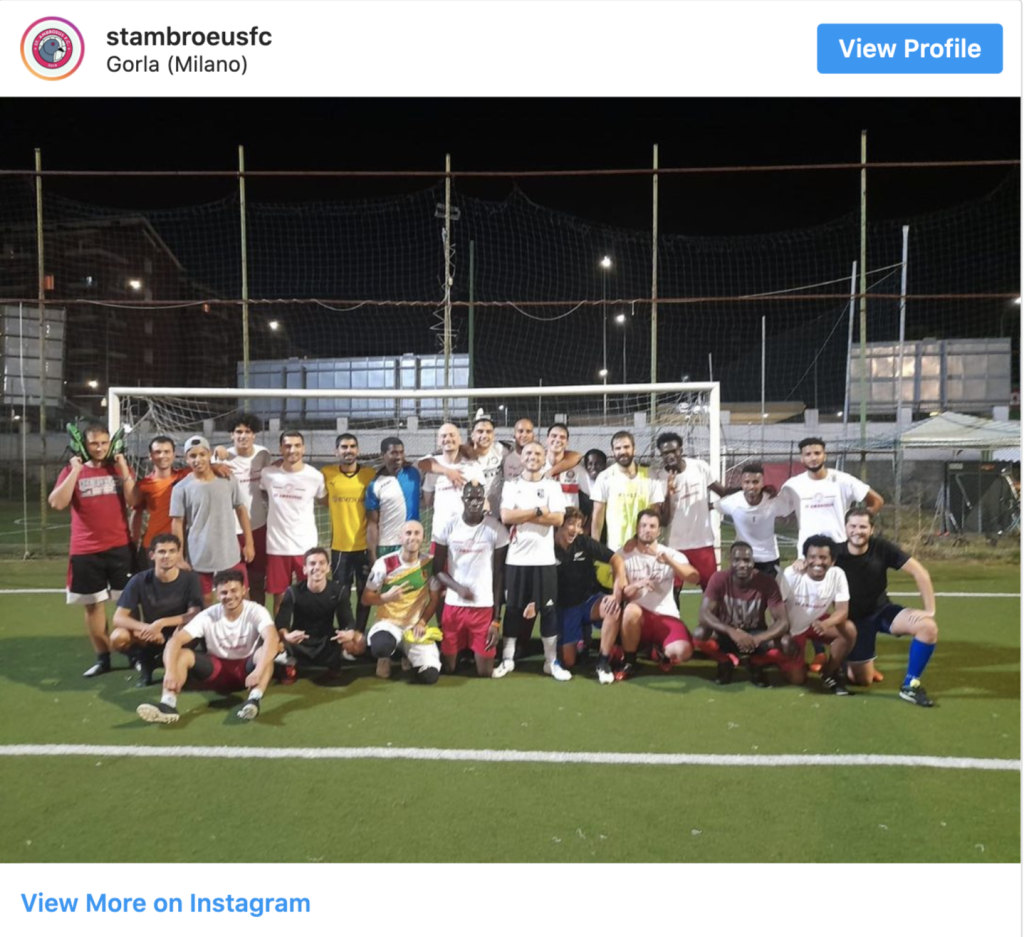This screenshot has width=1024, height=937.
Task: Click the blue View Profile button
Action: (x=909, y=49)
